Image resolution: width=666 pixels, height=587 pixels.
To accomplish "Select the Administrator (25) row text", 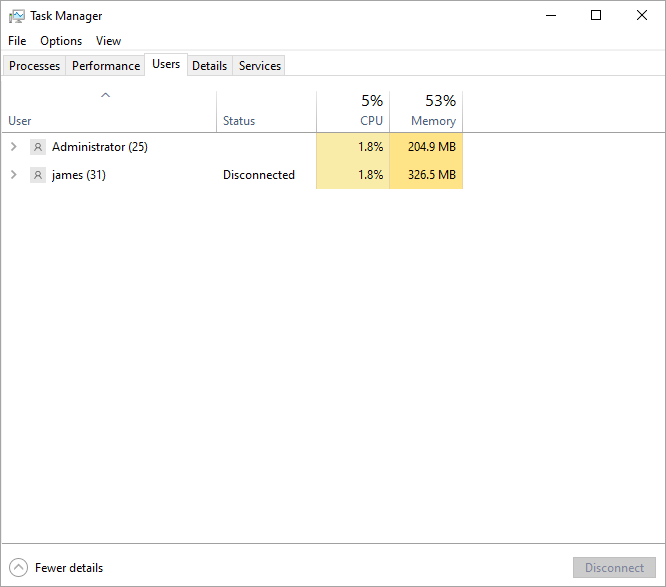I will pos(100,147).
